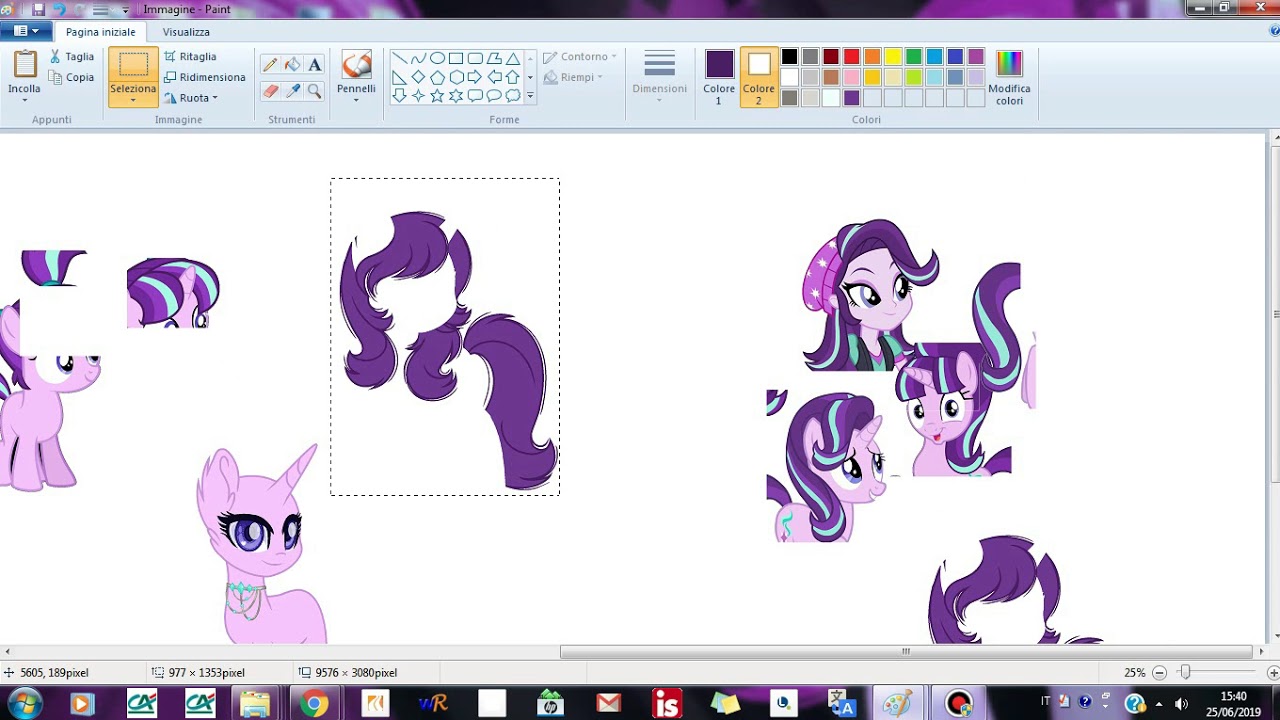Click the Copia (copy) button

tap(70, 77)
